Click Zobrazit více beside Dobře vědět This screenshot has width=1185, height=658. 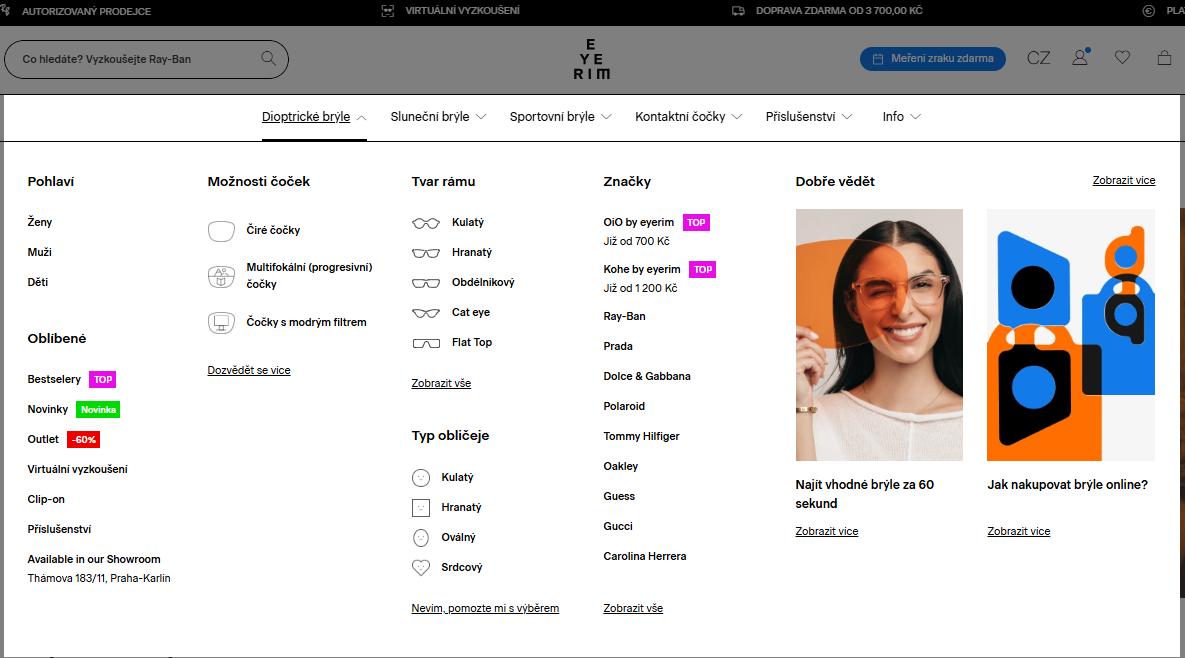coord(1124,181)
